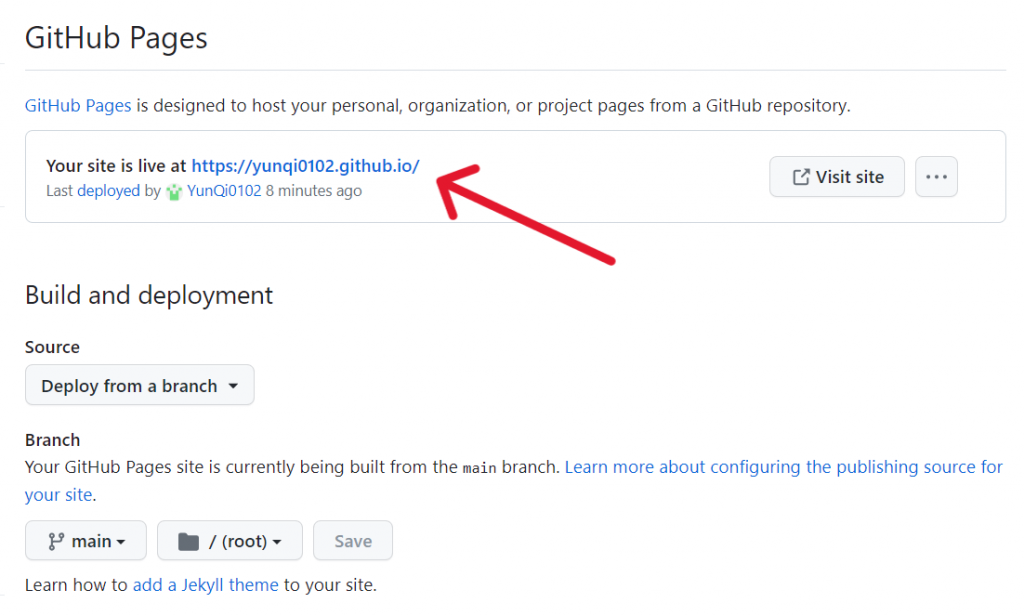Click the GitHub Pages page heading
Viewport: 1024px width, 616px height.
coord(116,39)
